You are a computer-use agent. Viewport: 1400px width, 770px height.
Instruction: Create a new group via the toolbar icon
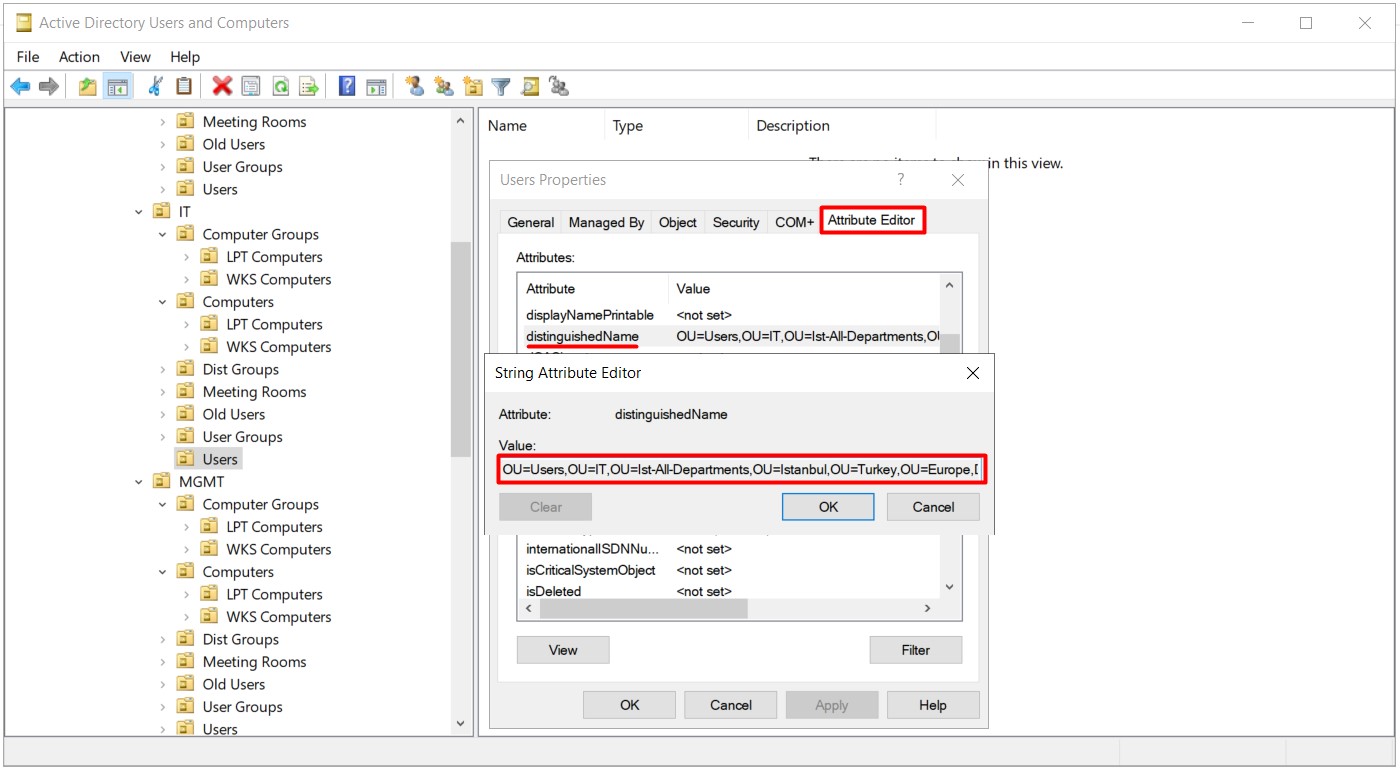point(443,87)
